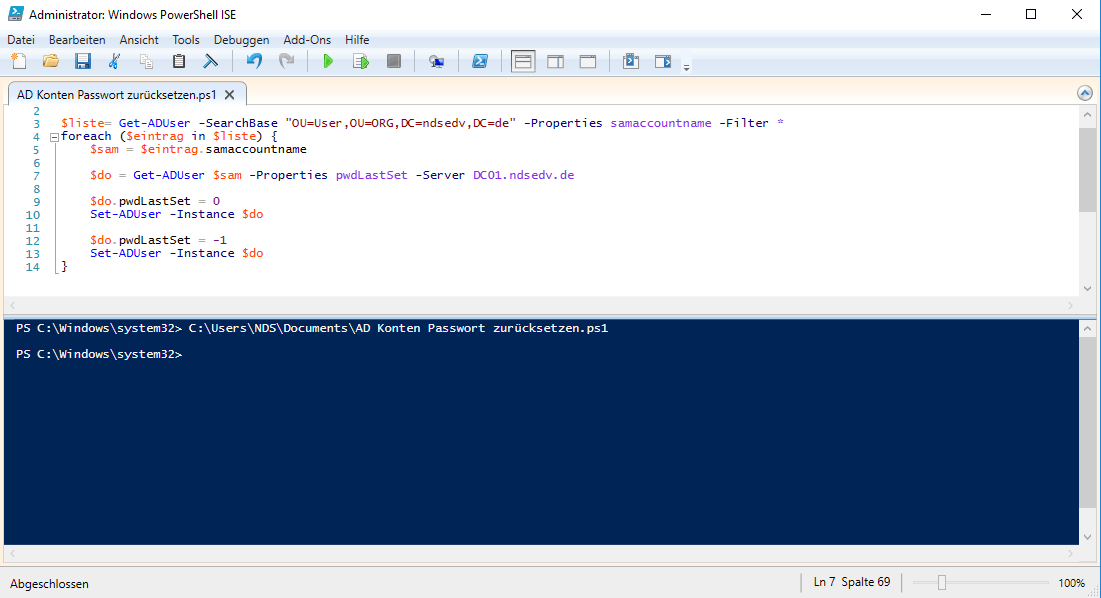The height and width of the screenshot is (598, 1101).
Task: Close the AD Konten Passwort zurücksetzen.ps1 tab
Action: 229,95
